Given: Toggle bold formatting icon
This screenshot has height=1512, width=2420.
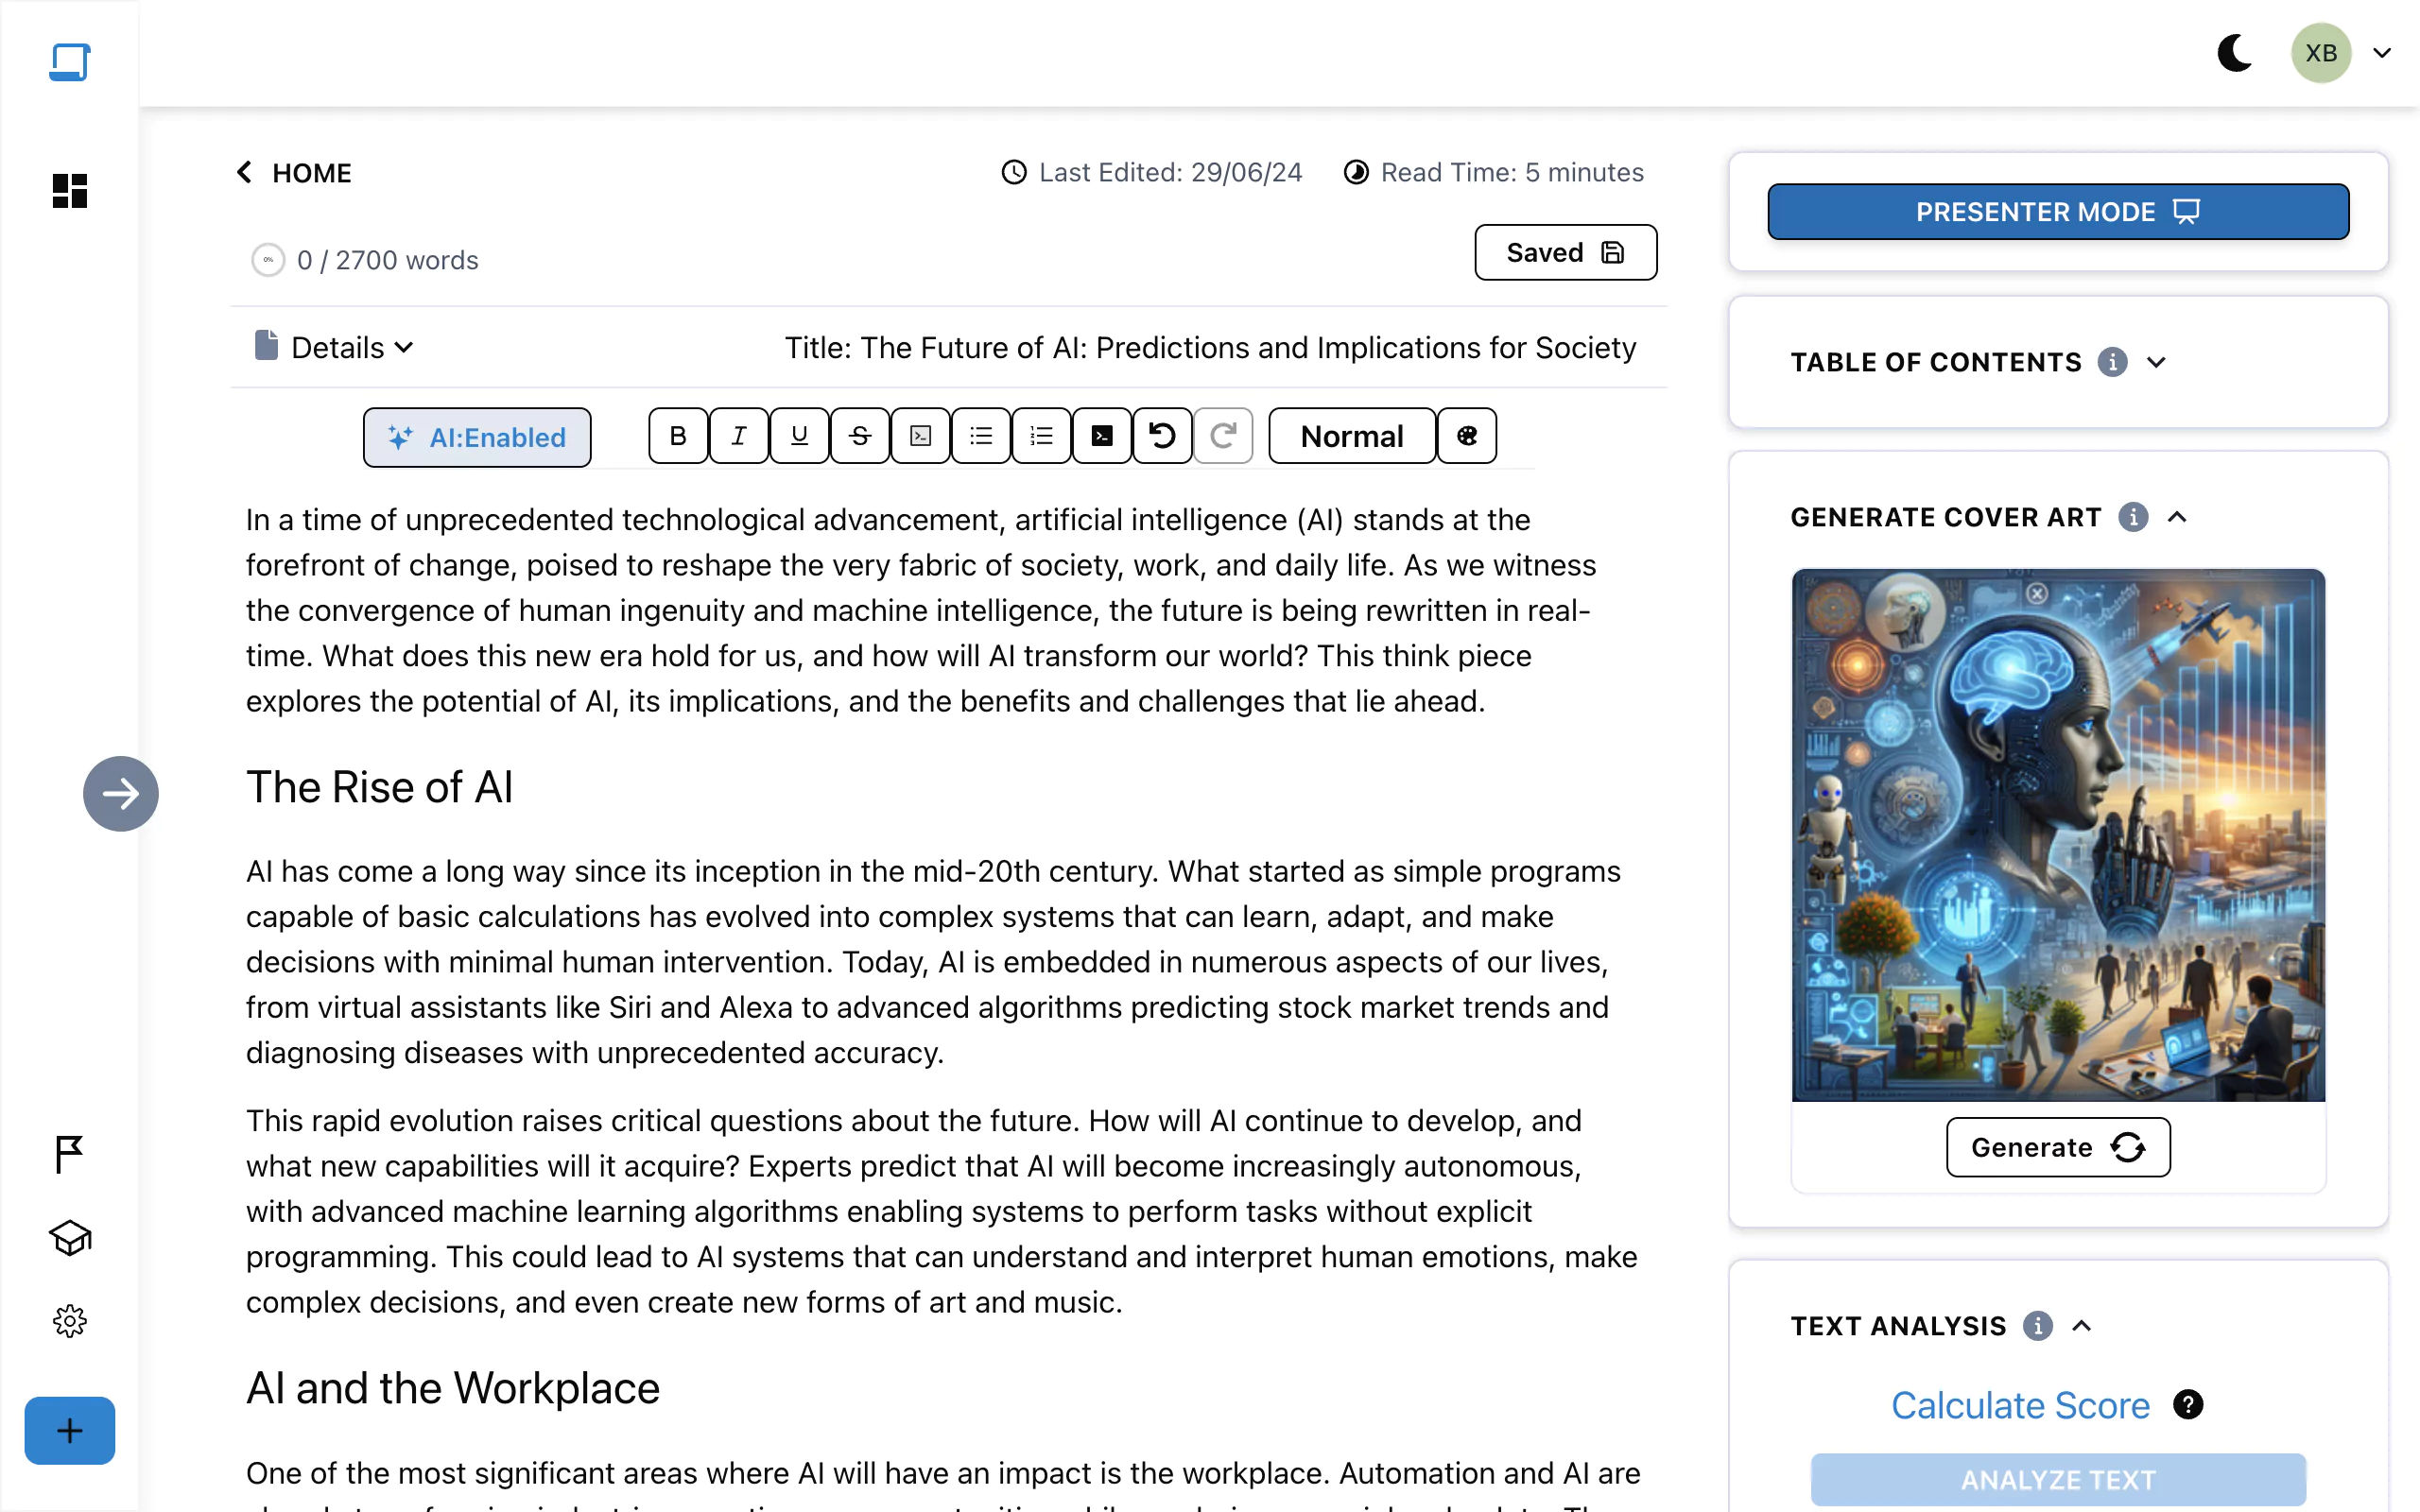Looking at the screenshot, I should pyautogui.click(x=678, y=436).
